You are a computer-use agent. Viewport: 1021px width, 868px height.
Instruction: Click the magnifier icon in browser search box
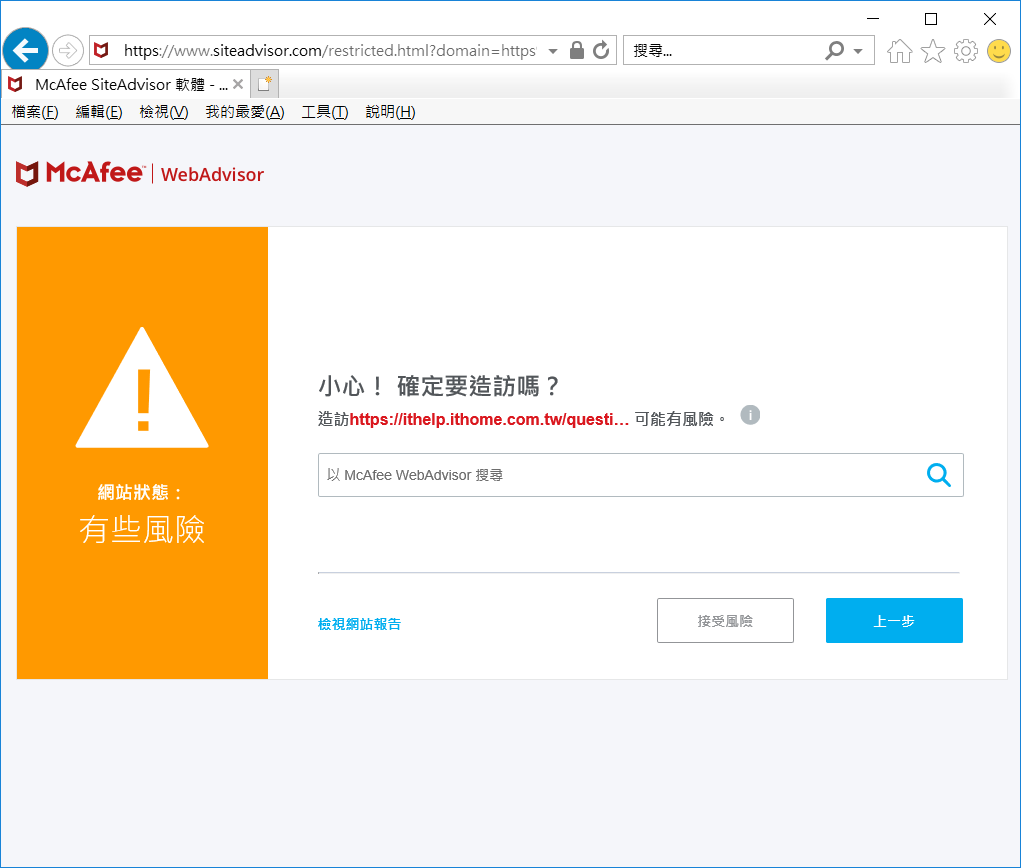click(835, 50)
